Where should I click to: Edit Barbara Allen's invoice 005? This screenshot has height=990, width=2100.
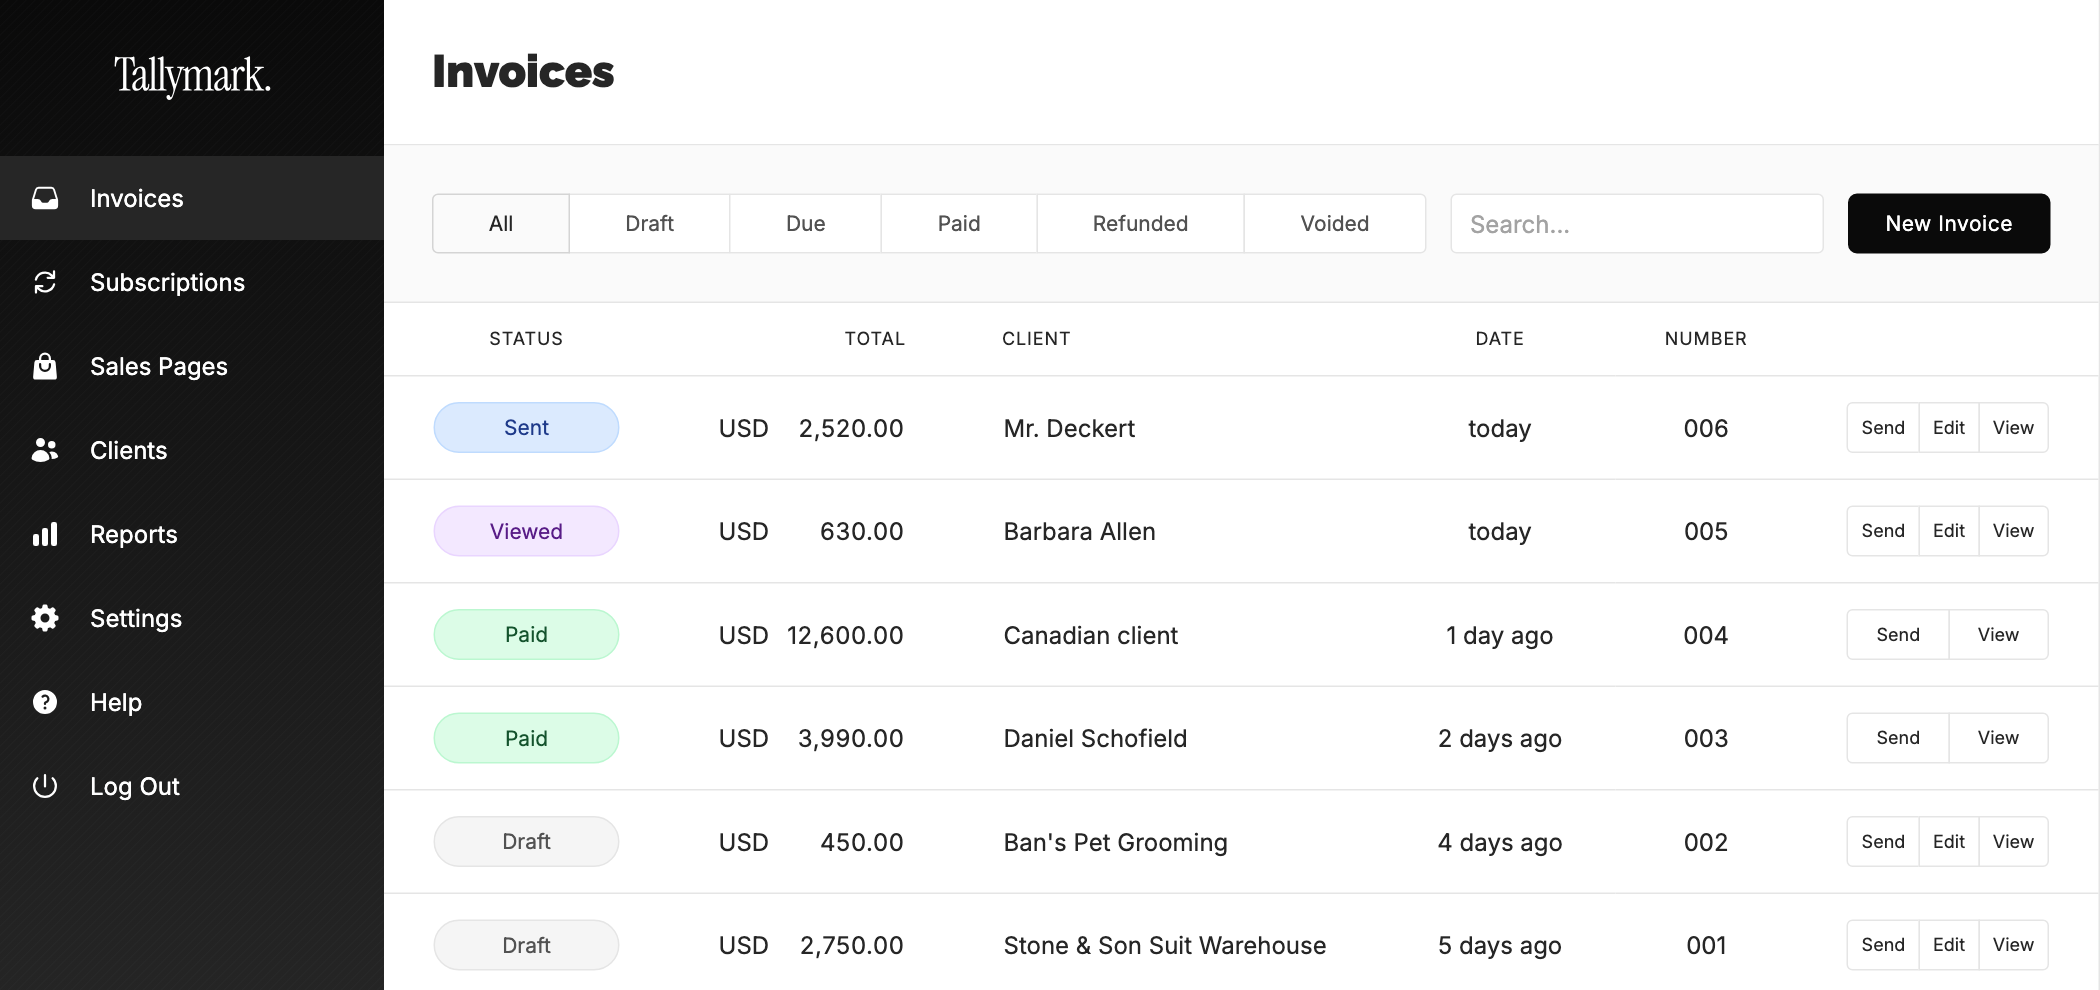(1949, 531)
